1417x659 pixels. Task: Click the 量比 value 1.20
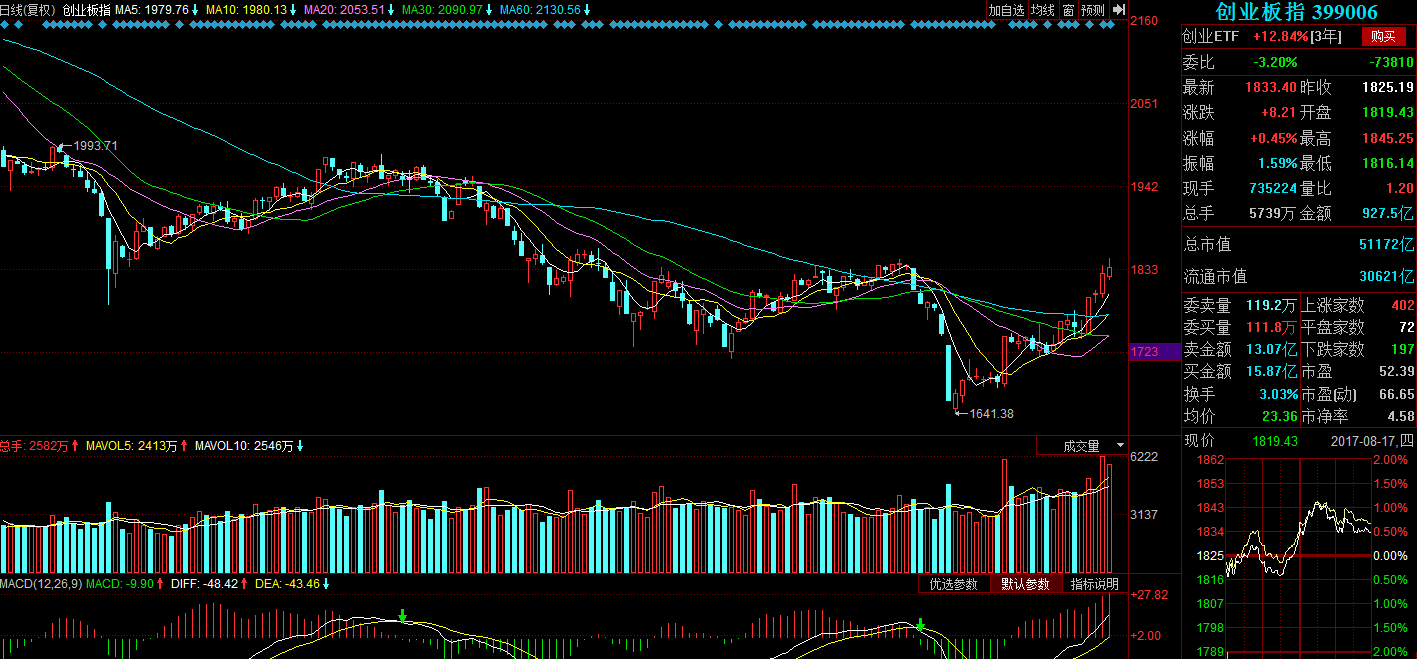[1400, 188]
